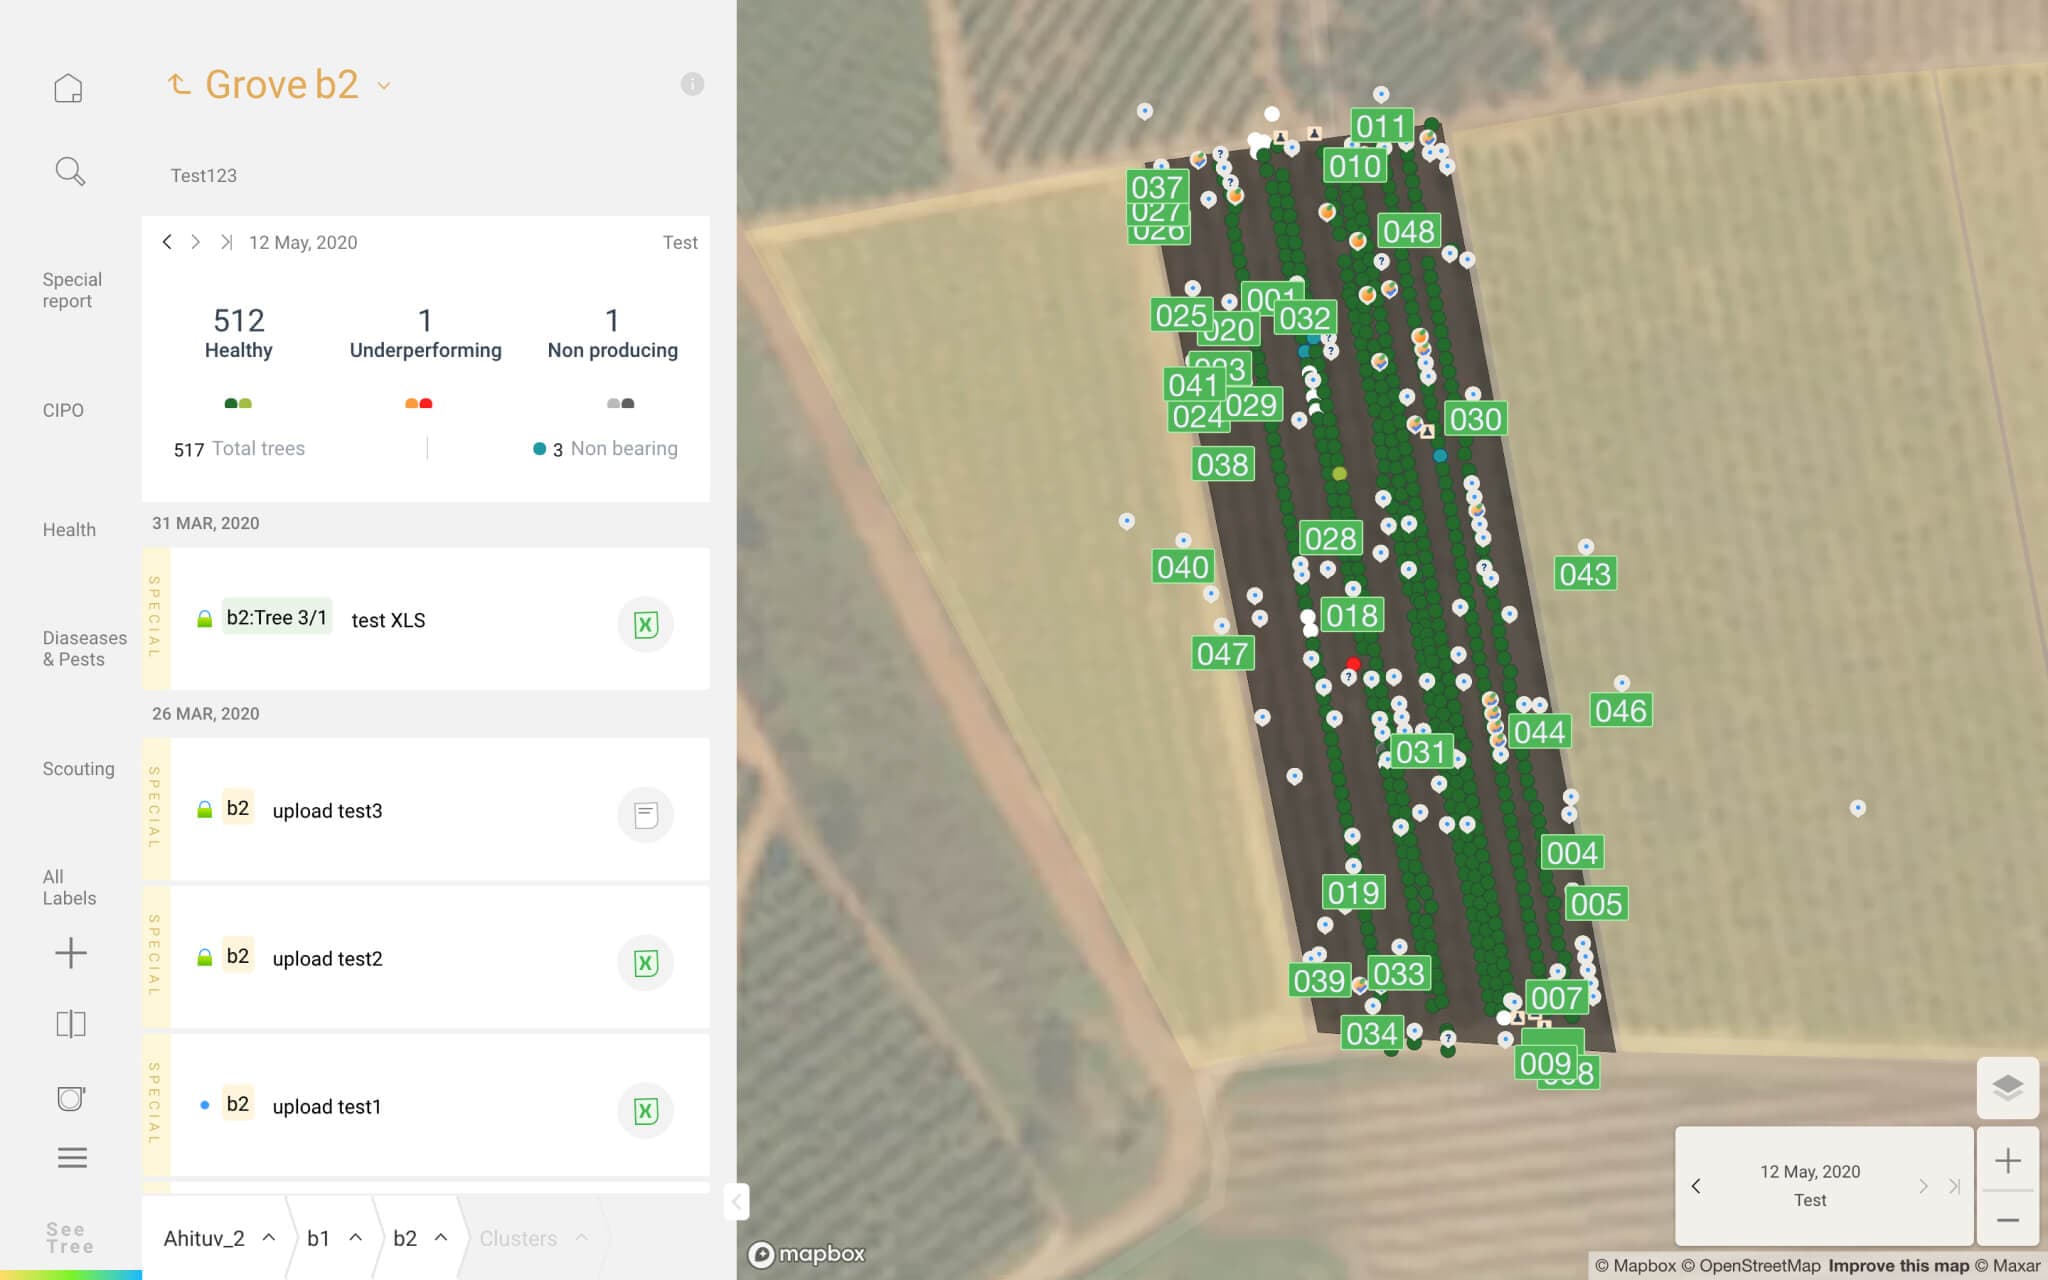The width and height of the screenshot is (2048, 1280).
Task: Open the map layers switcher
Action: pyautogui.click(x=2010, y=1088)
